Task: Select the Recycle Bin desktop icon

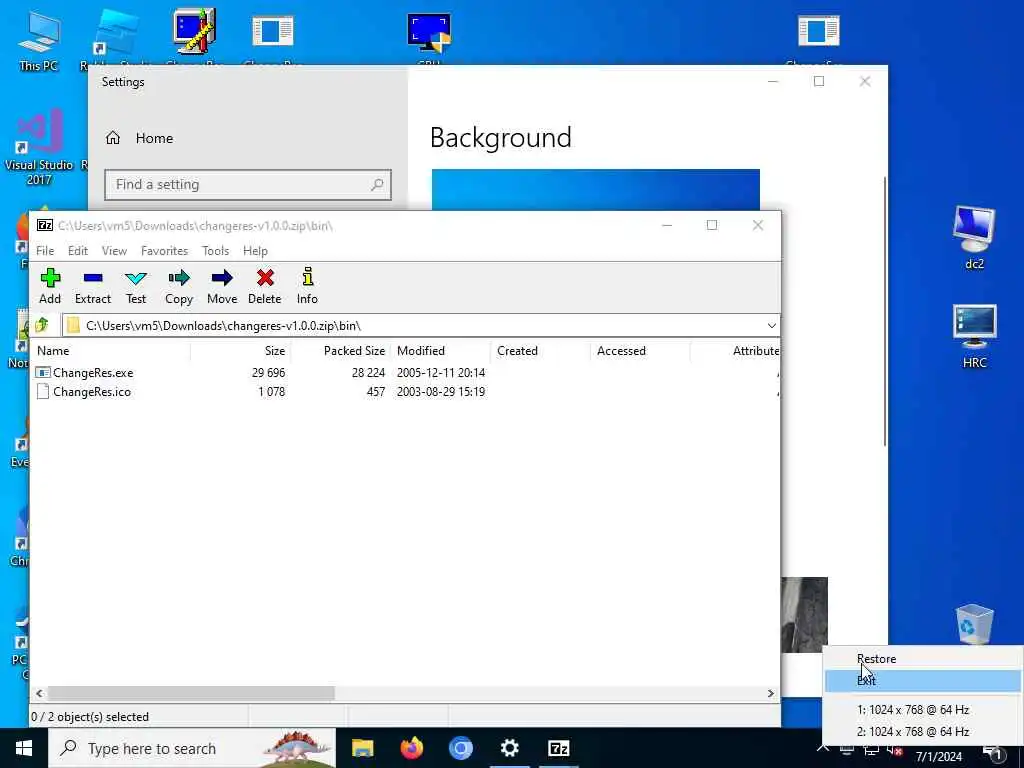Action: pyautogui.click(x=974, y=624)
